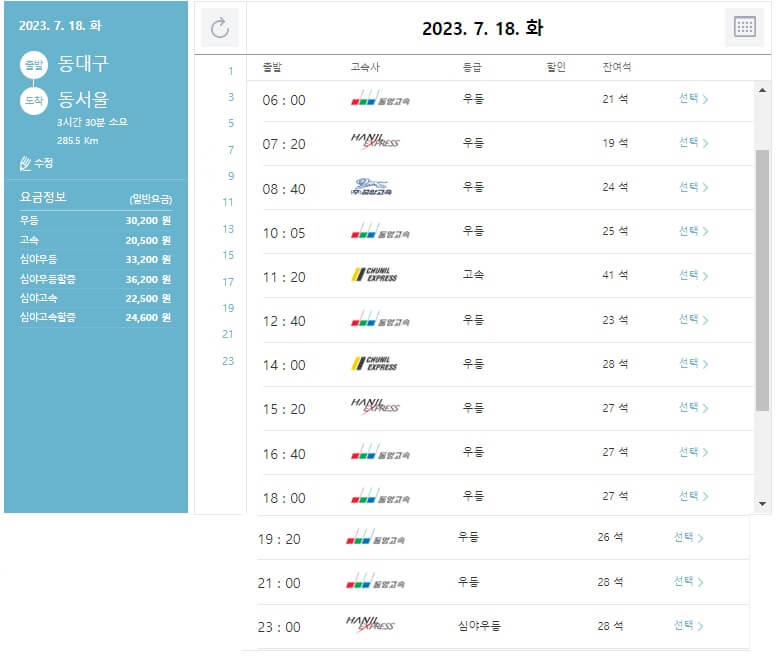
Task: Jump to hour 11 in time index
Action: pyautogui.click(x=228, y=202)
